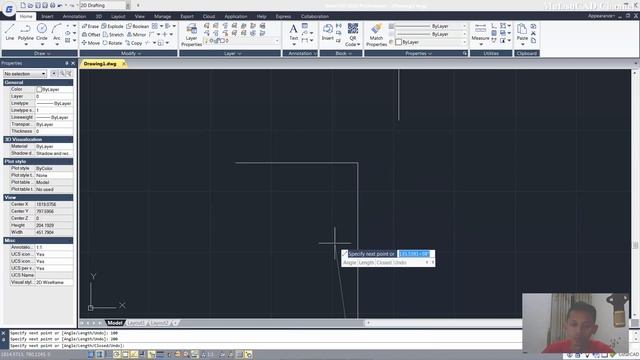This screenshot has height=360, width=640.
Task: Click the Explode tool
Action: 112,26
